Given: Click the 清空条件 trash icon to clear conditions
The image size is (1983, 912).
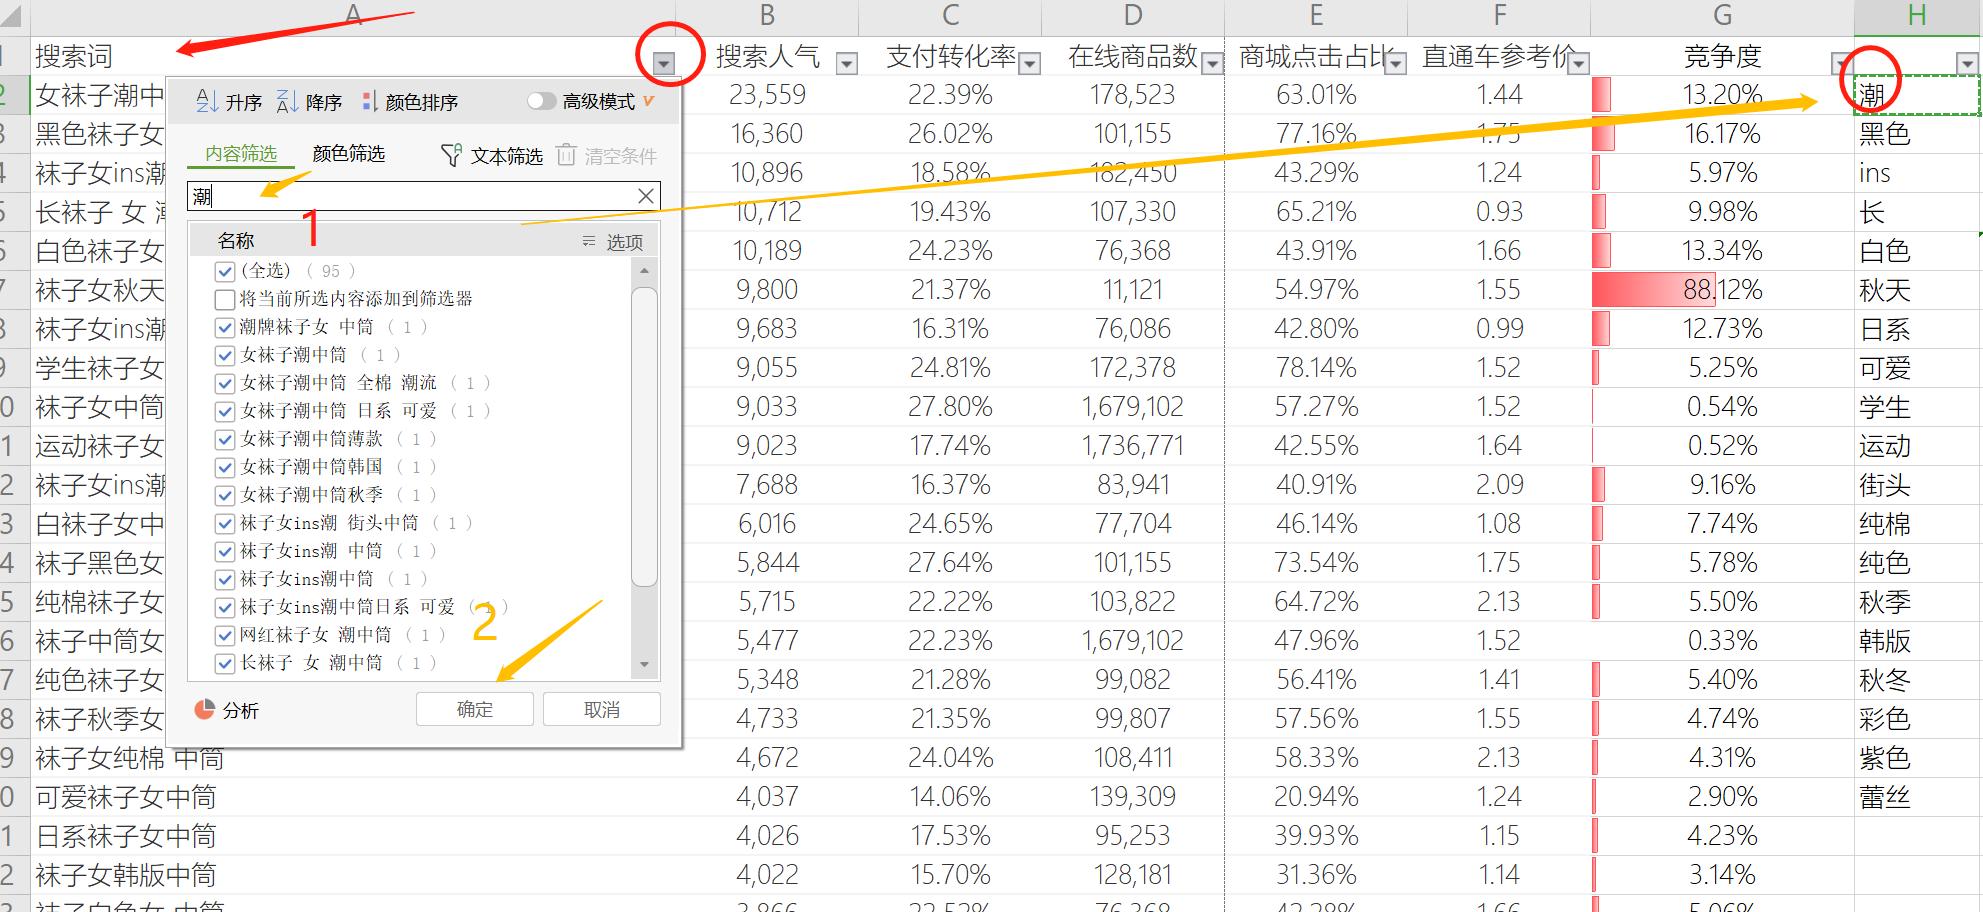Looking at the screenshot, I should click(566, 154).
